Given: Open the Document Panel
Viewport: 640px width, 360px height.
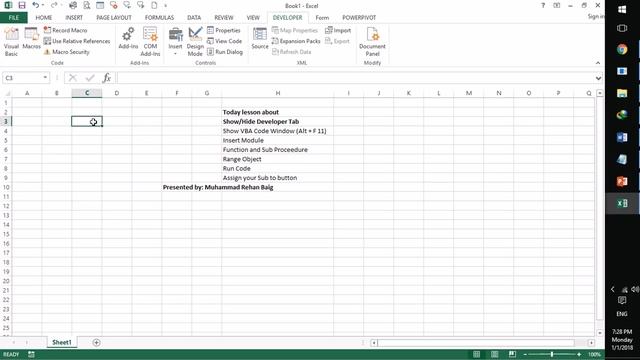Looking at the screenshot, I should click(x=372, y=41).
